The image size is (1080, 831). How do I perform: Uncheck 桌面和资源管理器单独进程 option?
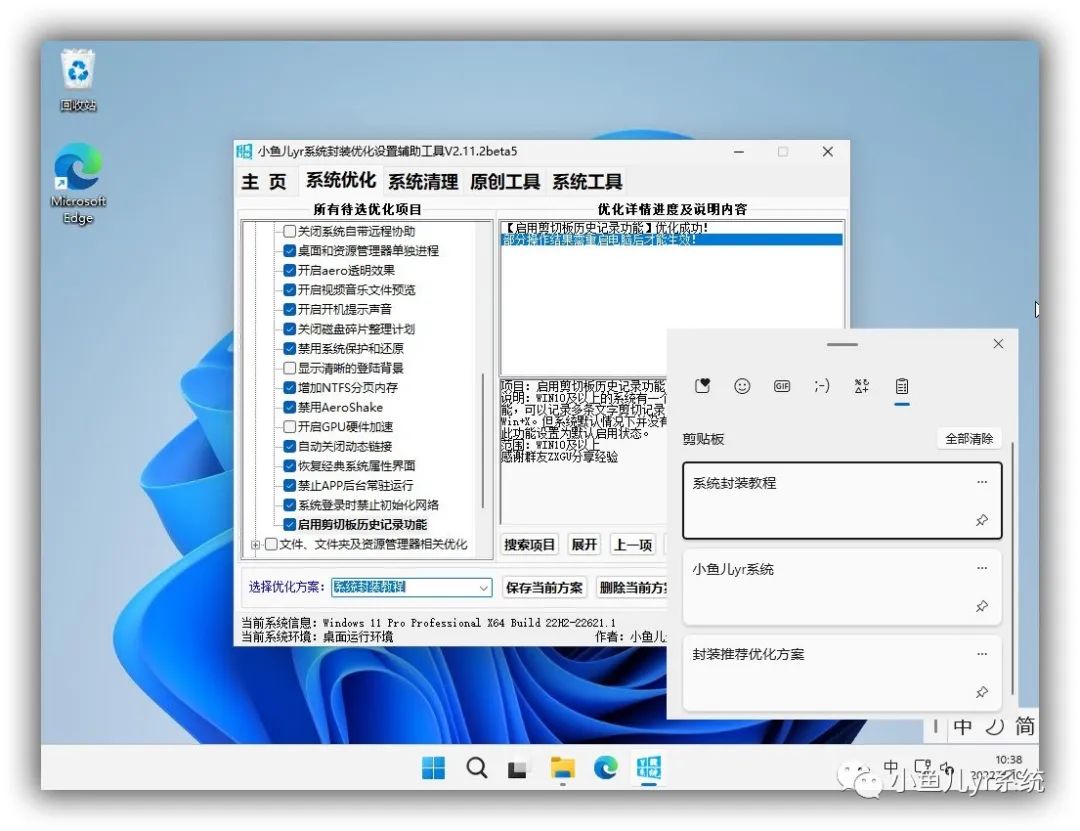click(290, 251)
